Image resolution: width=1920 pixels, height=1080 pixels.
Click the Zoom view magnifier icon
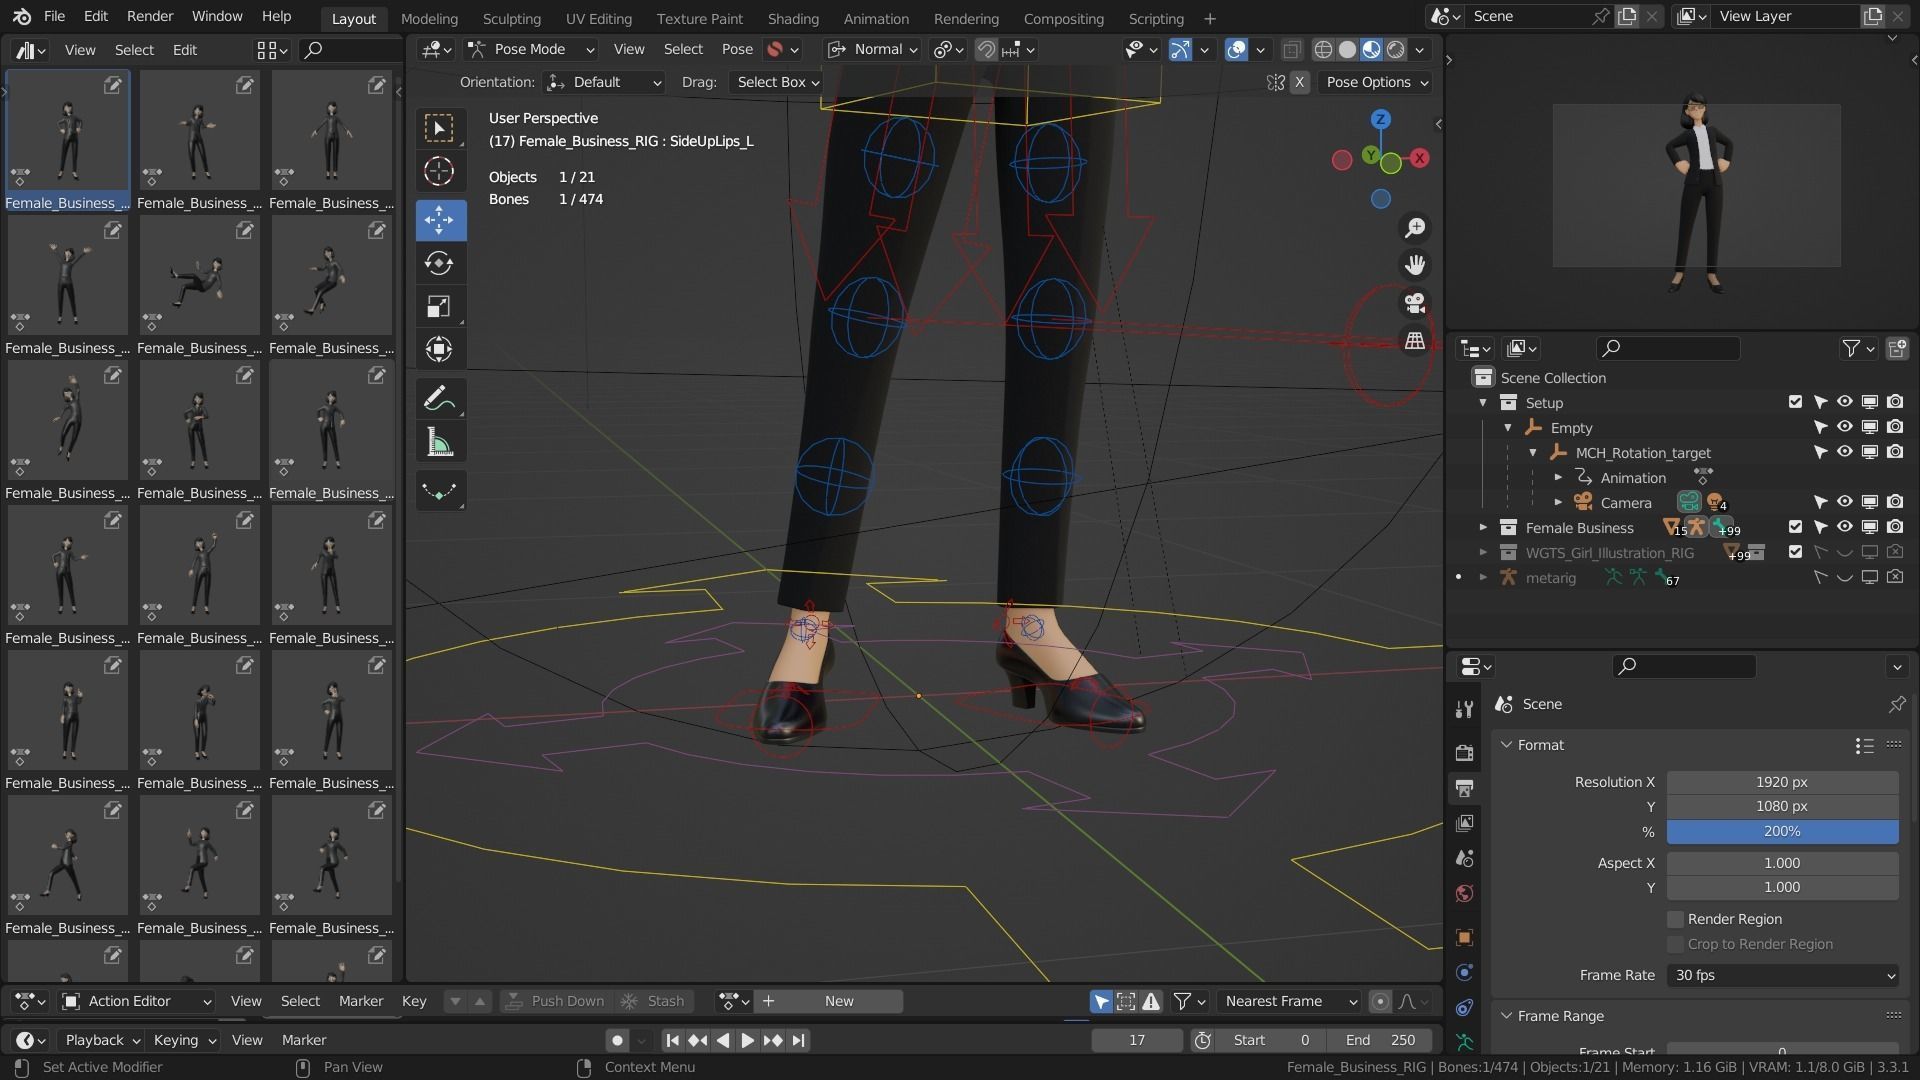click(1414, 228)
